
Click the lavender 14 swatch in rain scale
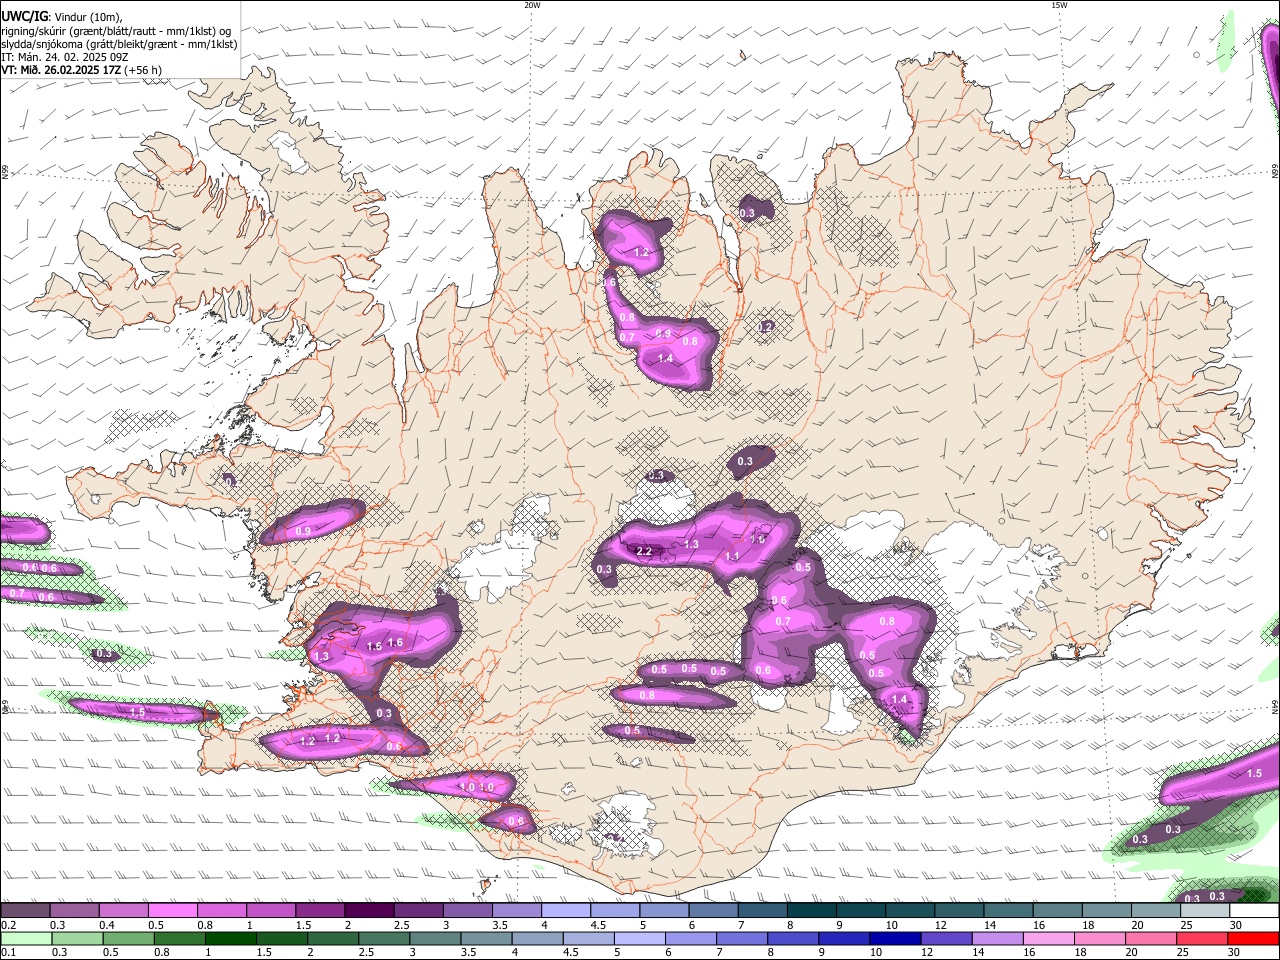(x=998, y=939)
